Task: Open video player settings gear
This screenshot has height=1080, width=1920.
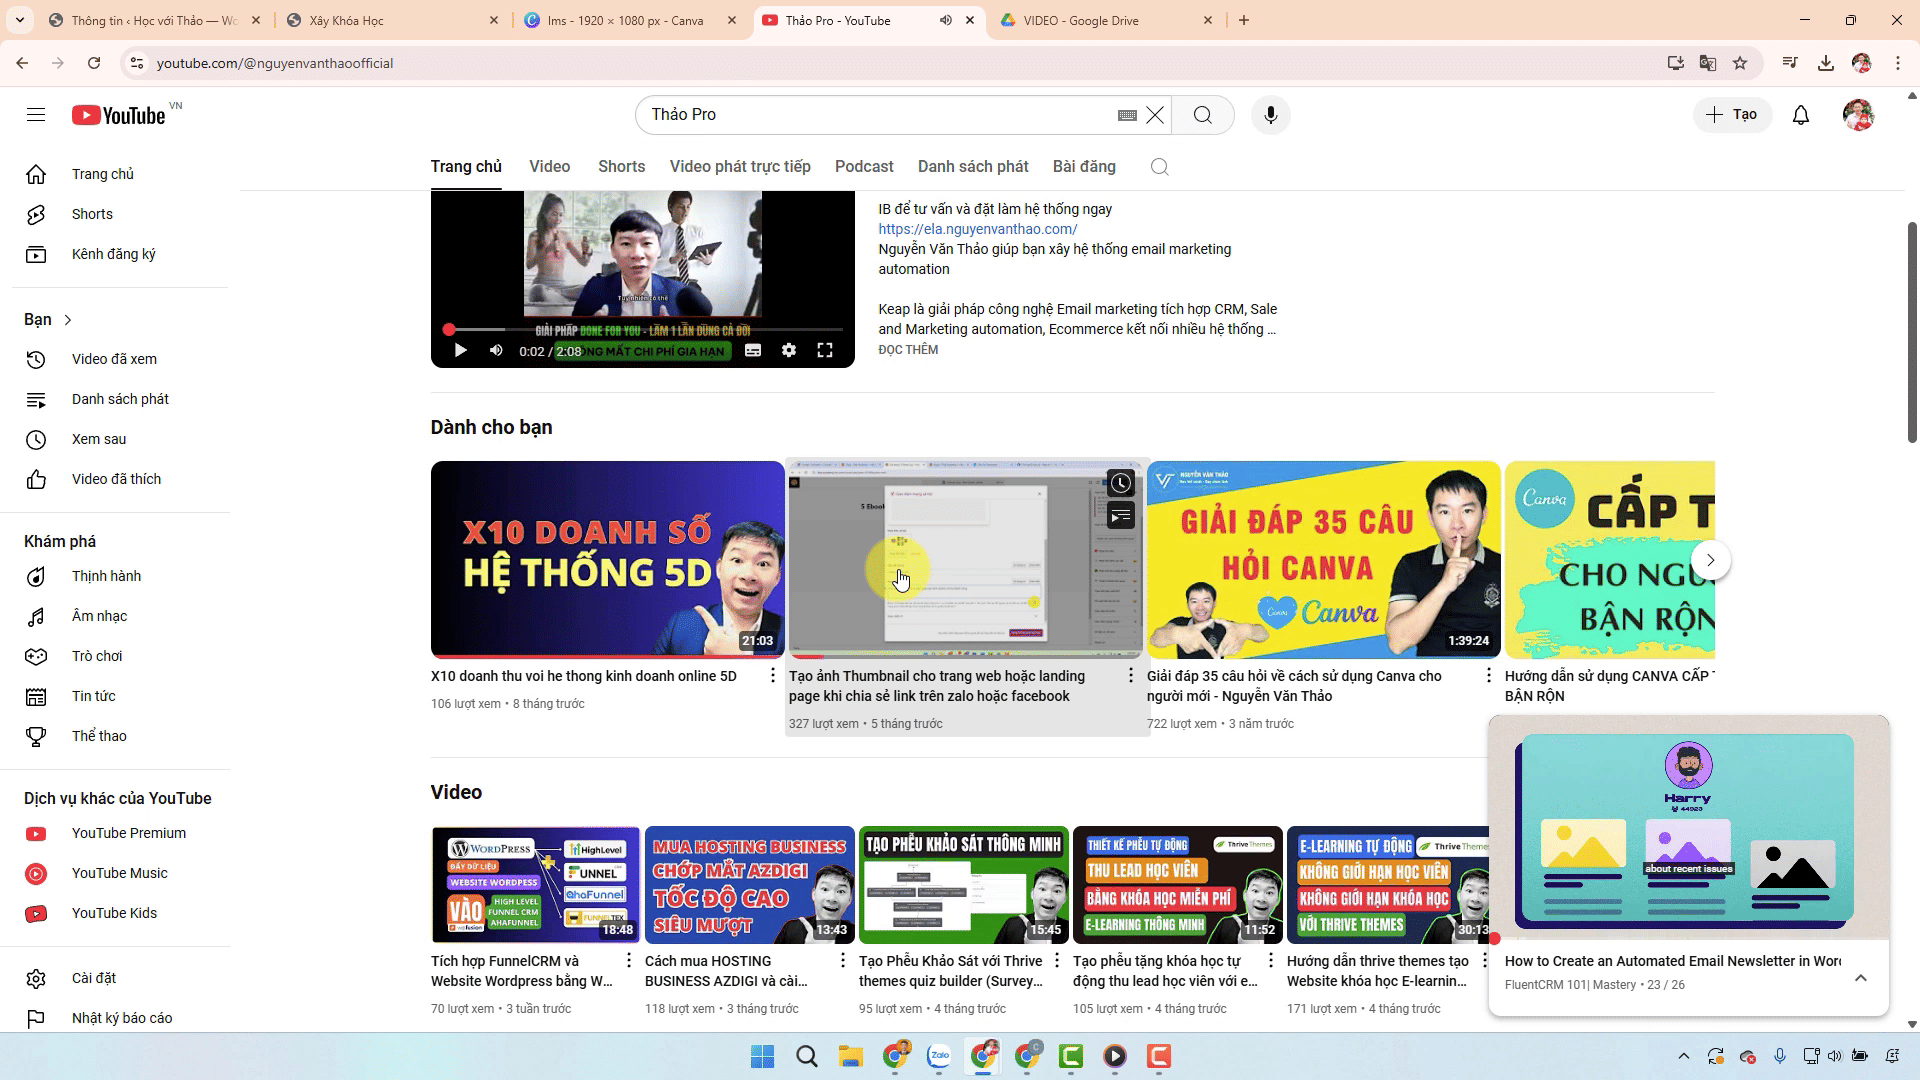Action: [x=789, y=351]
